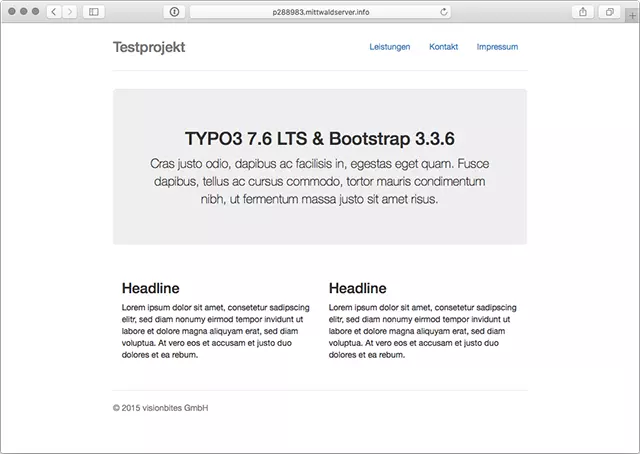
Task: Close the Safari window with the first traffic-light button
Action: coord(12,11)
